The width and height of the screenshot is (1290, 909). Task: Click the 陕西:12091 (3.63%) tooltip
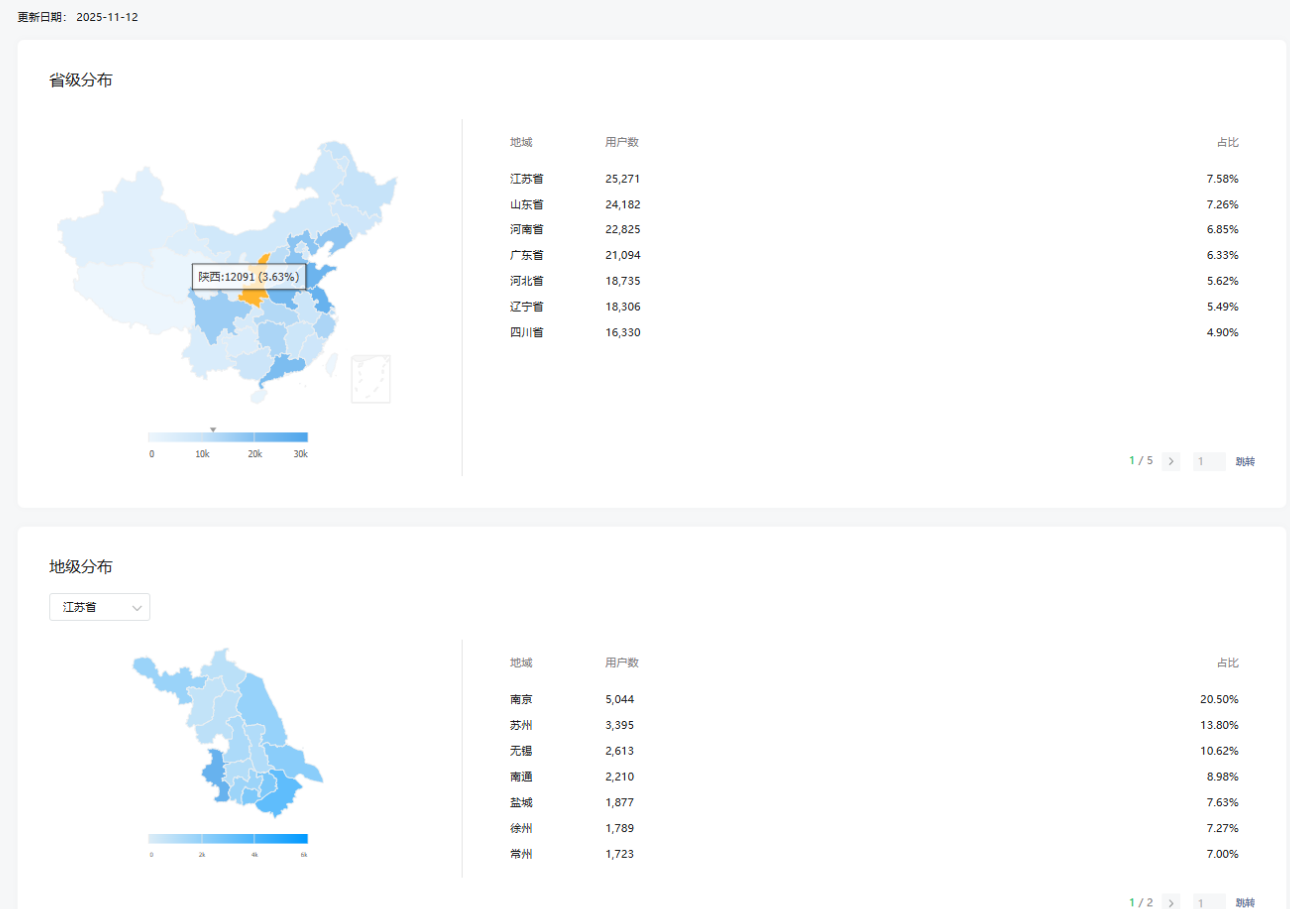pyautogui.click(x=249, y=276)
